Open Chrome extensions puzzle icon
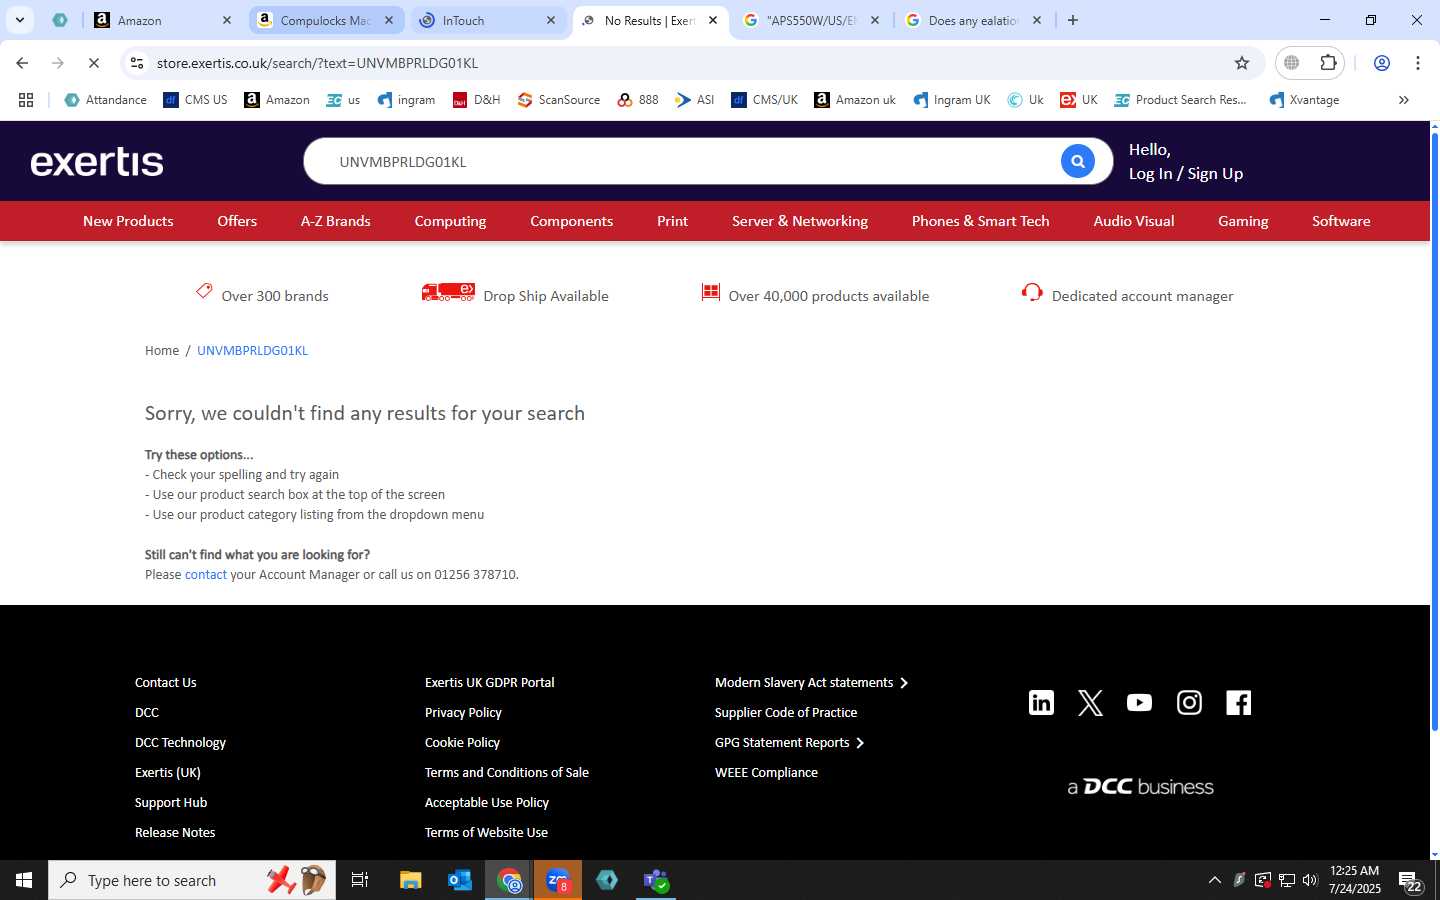The width and height of the screenshot is (1440, 900). pos(1328,63)
